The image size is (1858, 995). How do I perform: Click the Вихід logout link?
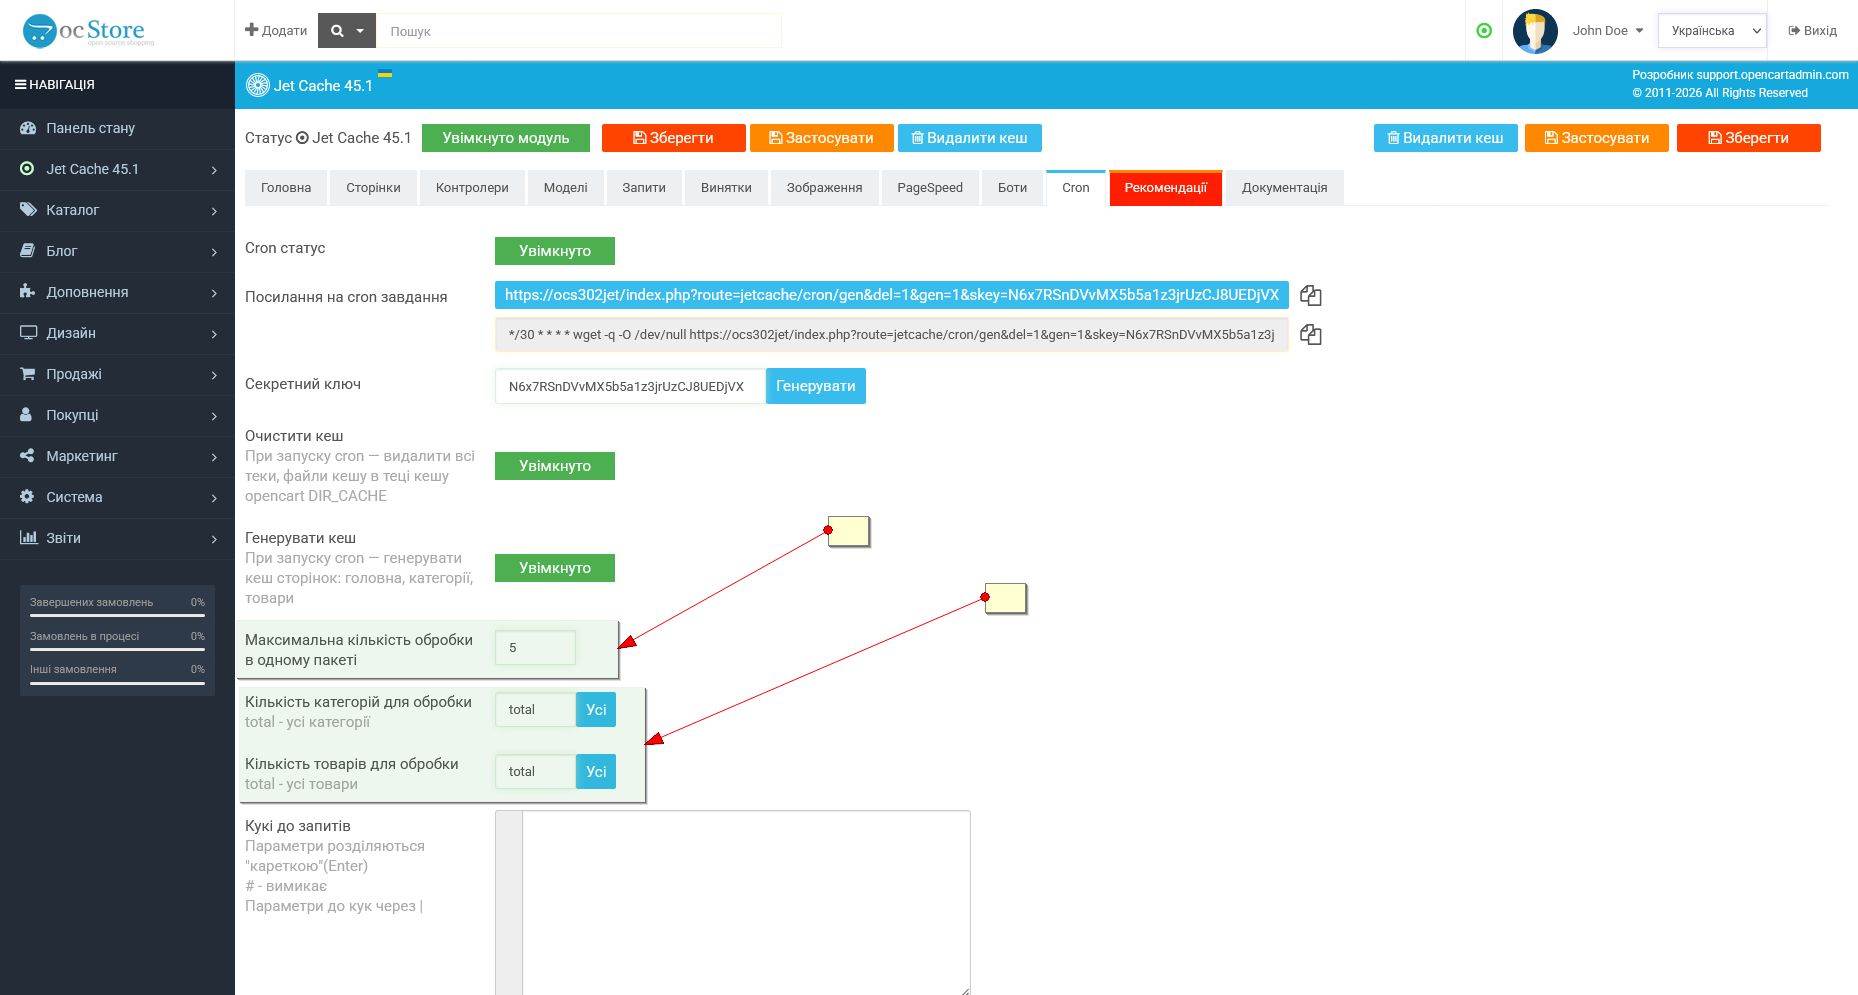pos(1812,31)
